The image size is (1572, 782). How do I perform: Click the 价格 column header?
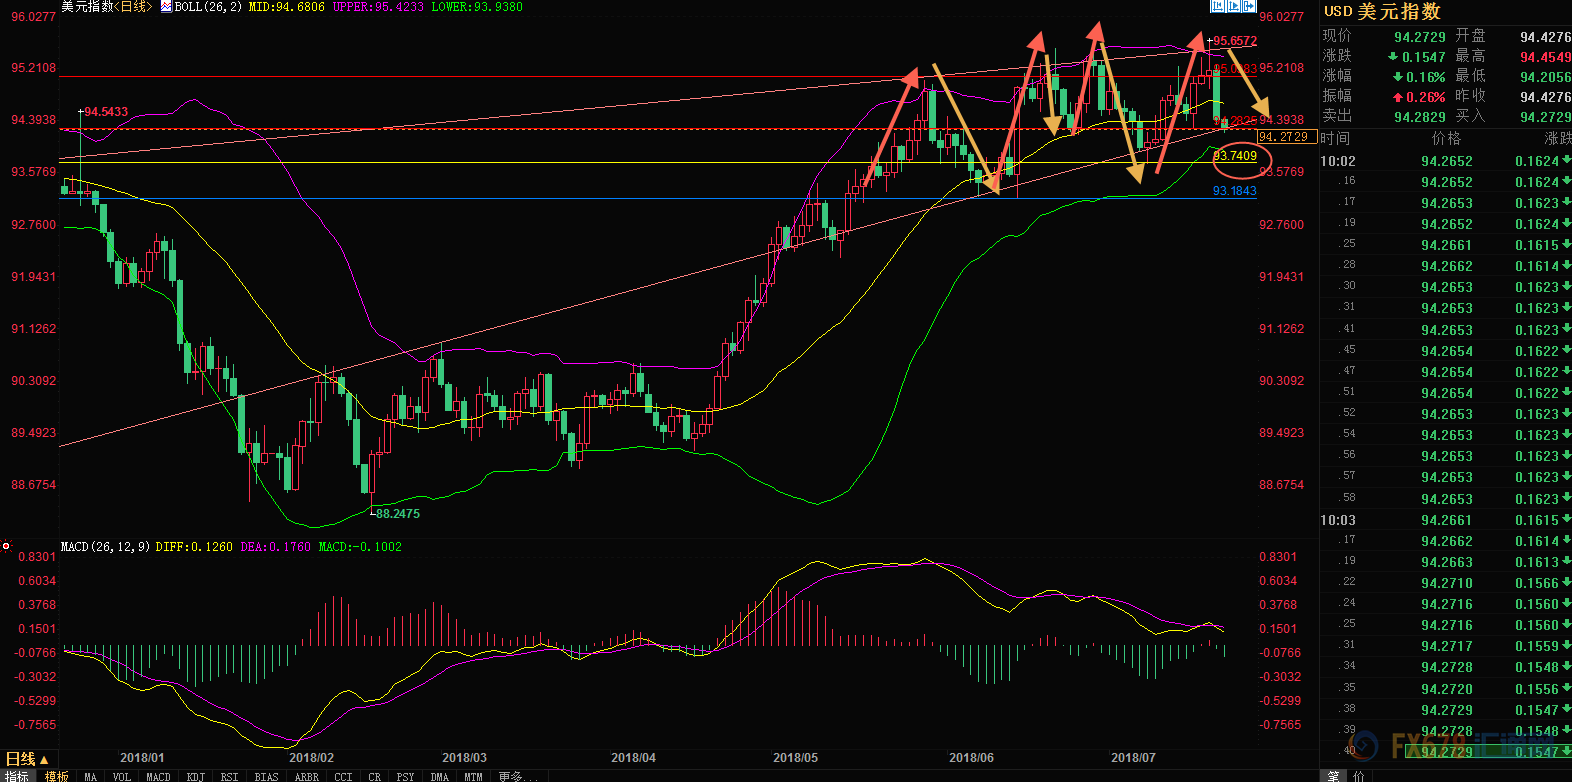tap(1446, 139)
